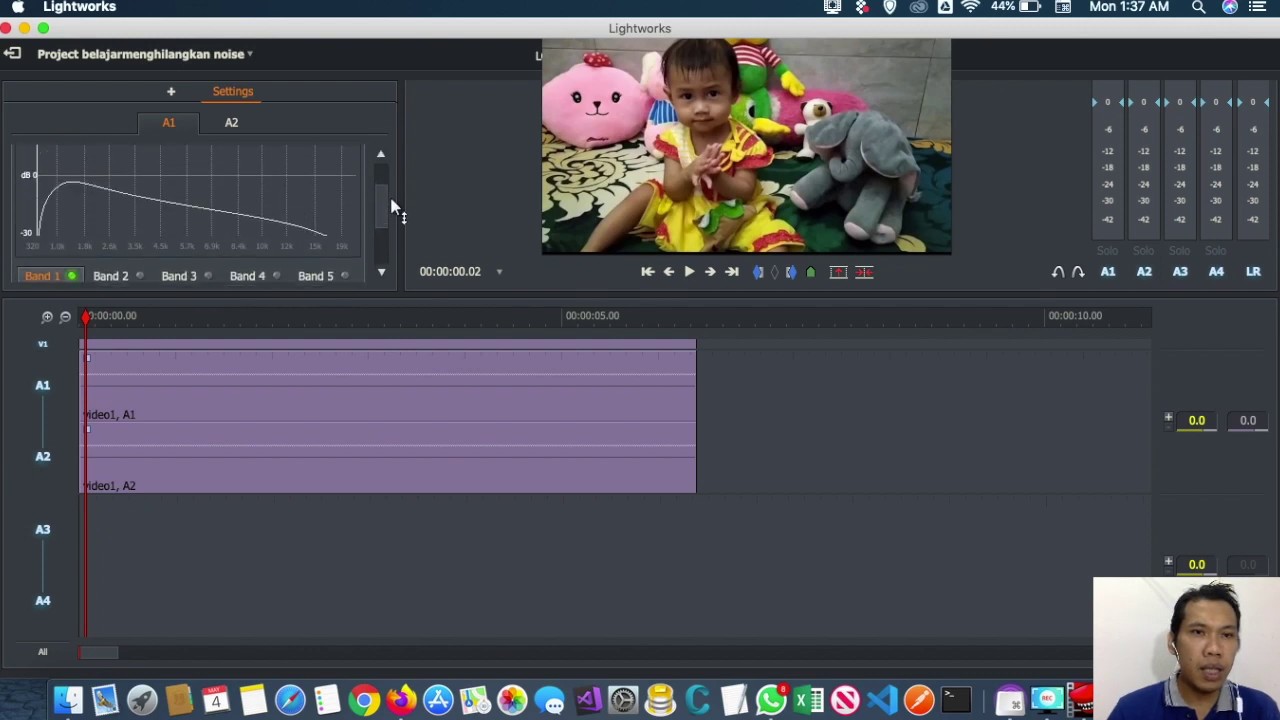Open Finder from the dock

[x=68, y=700]
